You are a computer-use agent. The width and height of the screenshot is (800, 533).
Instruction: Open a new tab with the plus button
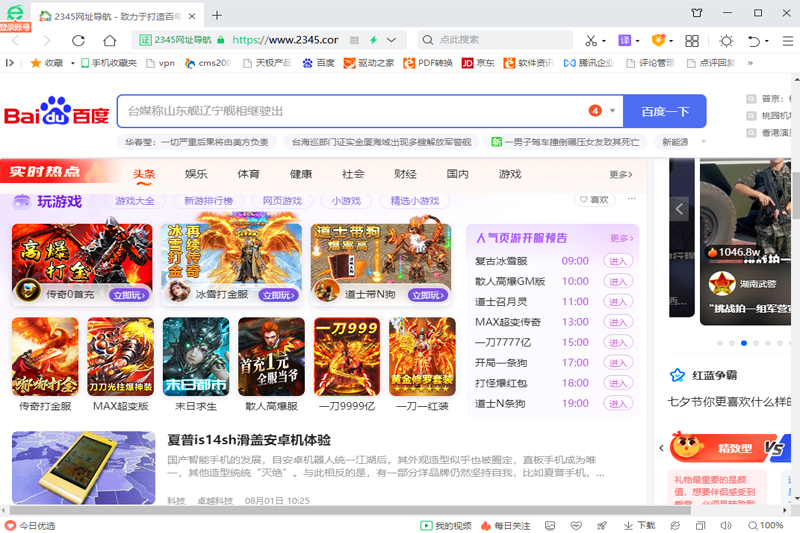coord(217,14)
